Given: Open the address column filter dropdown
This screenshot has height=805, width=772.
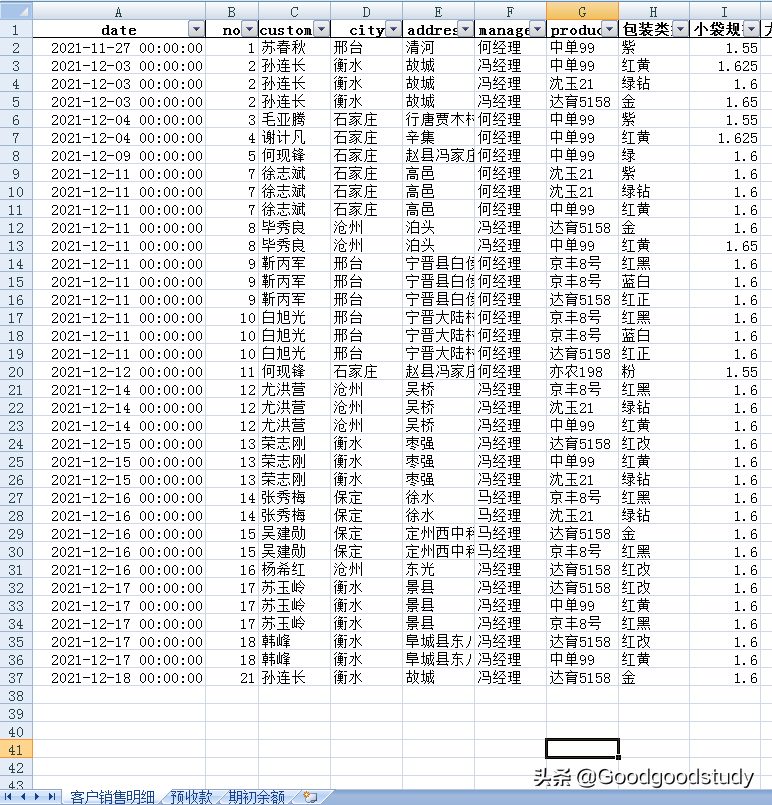Looking at the screenshot, I should tap(465, 29).
